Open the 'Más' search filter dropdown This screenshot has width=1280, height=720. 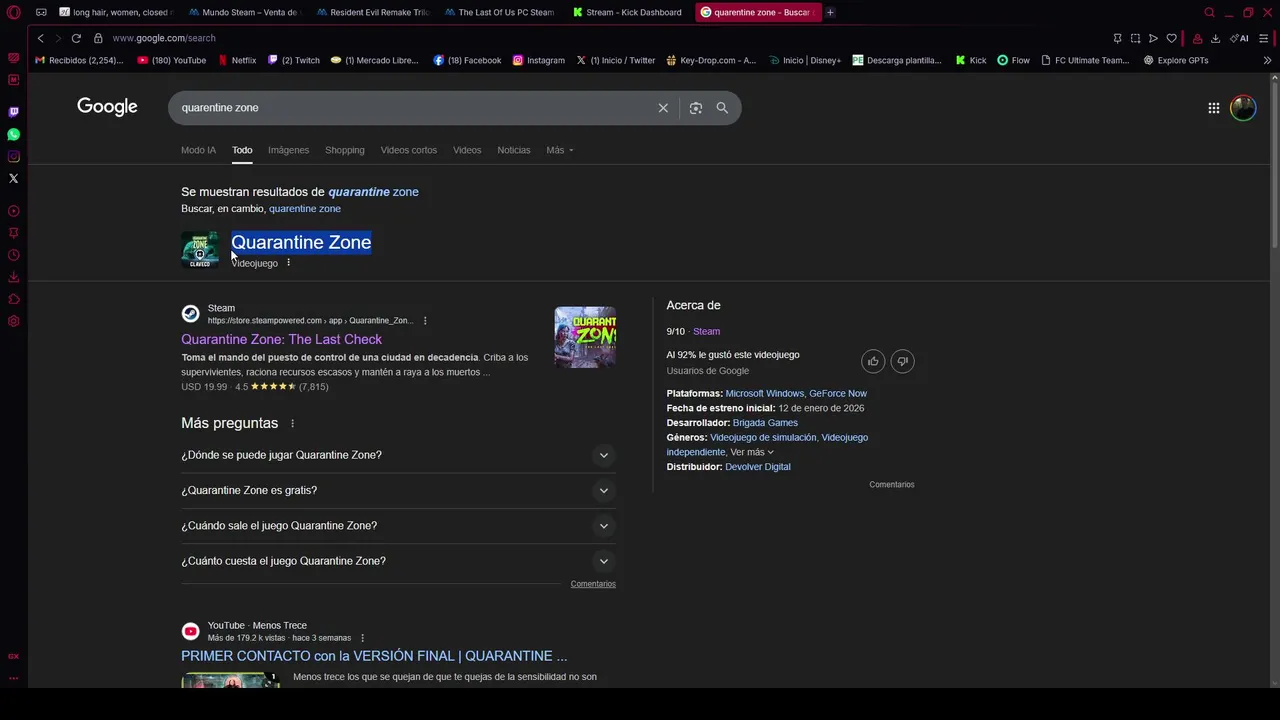pyautogui.click(x=559, y=150)
